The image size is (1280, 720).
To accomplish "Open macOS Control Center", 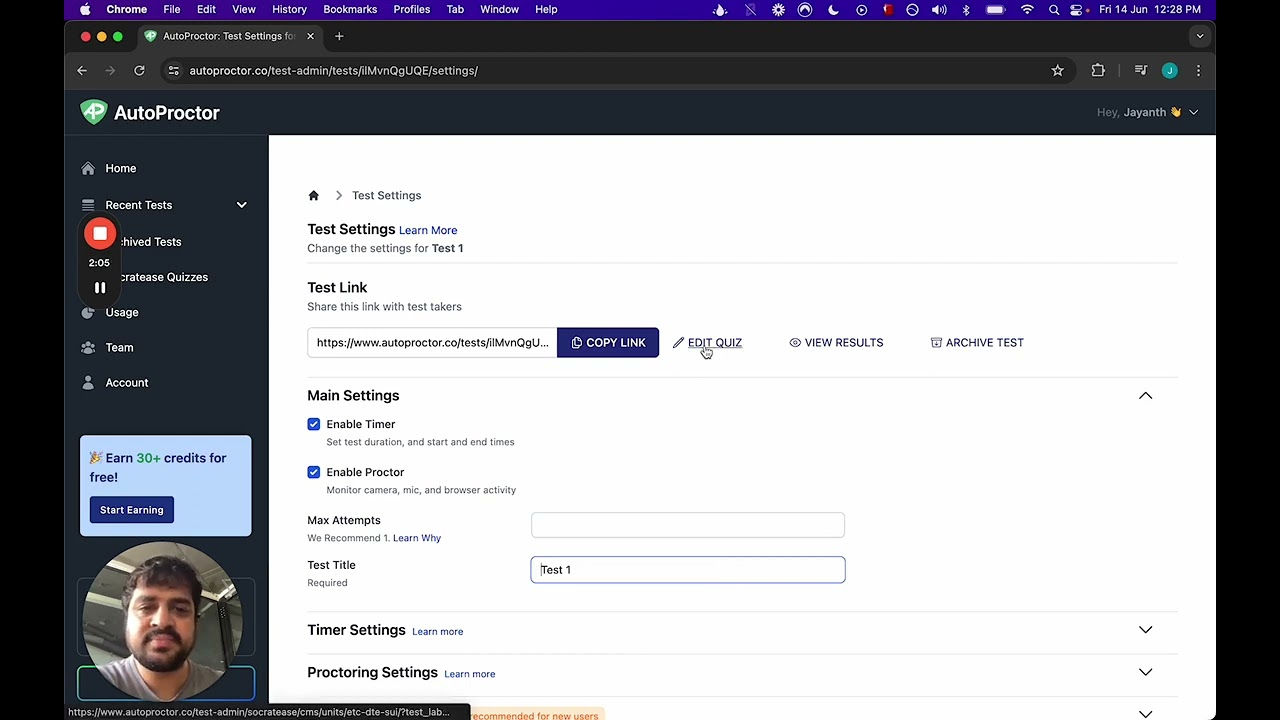I will pos(1076,9).
